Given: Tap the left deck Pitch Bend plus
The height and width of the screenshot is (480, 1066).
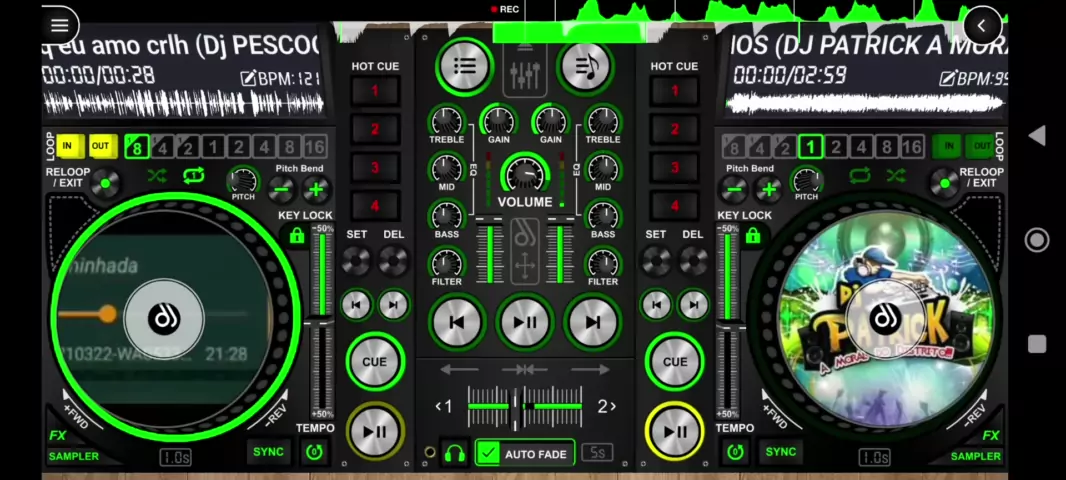Looking at the screenshot, I should 317,189.
